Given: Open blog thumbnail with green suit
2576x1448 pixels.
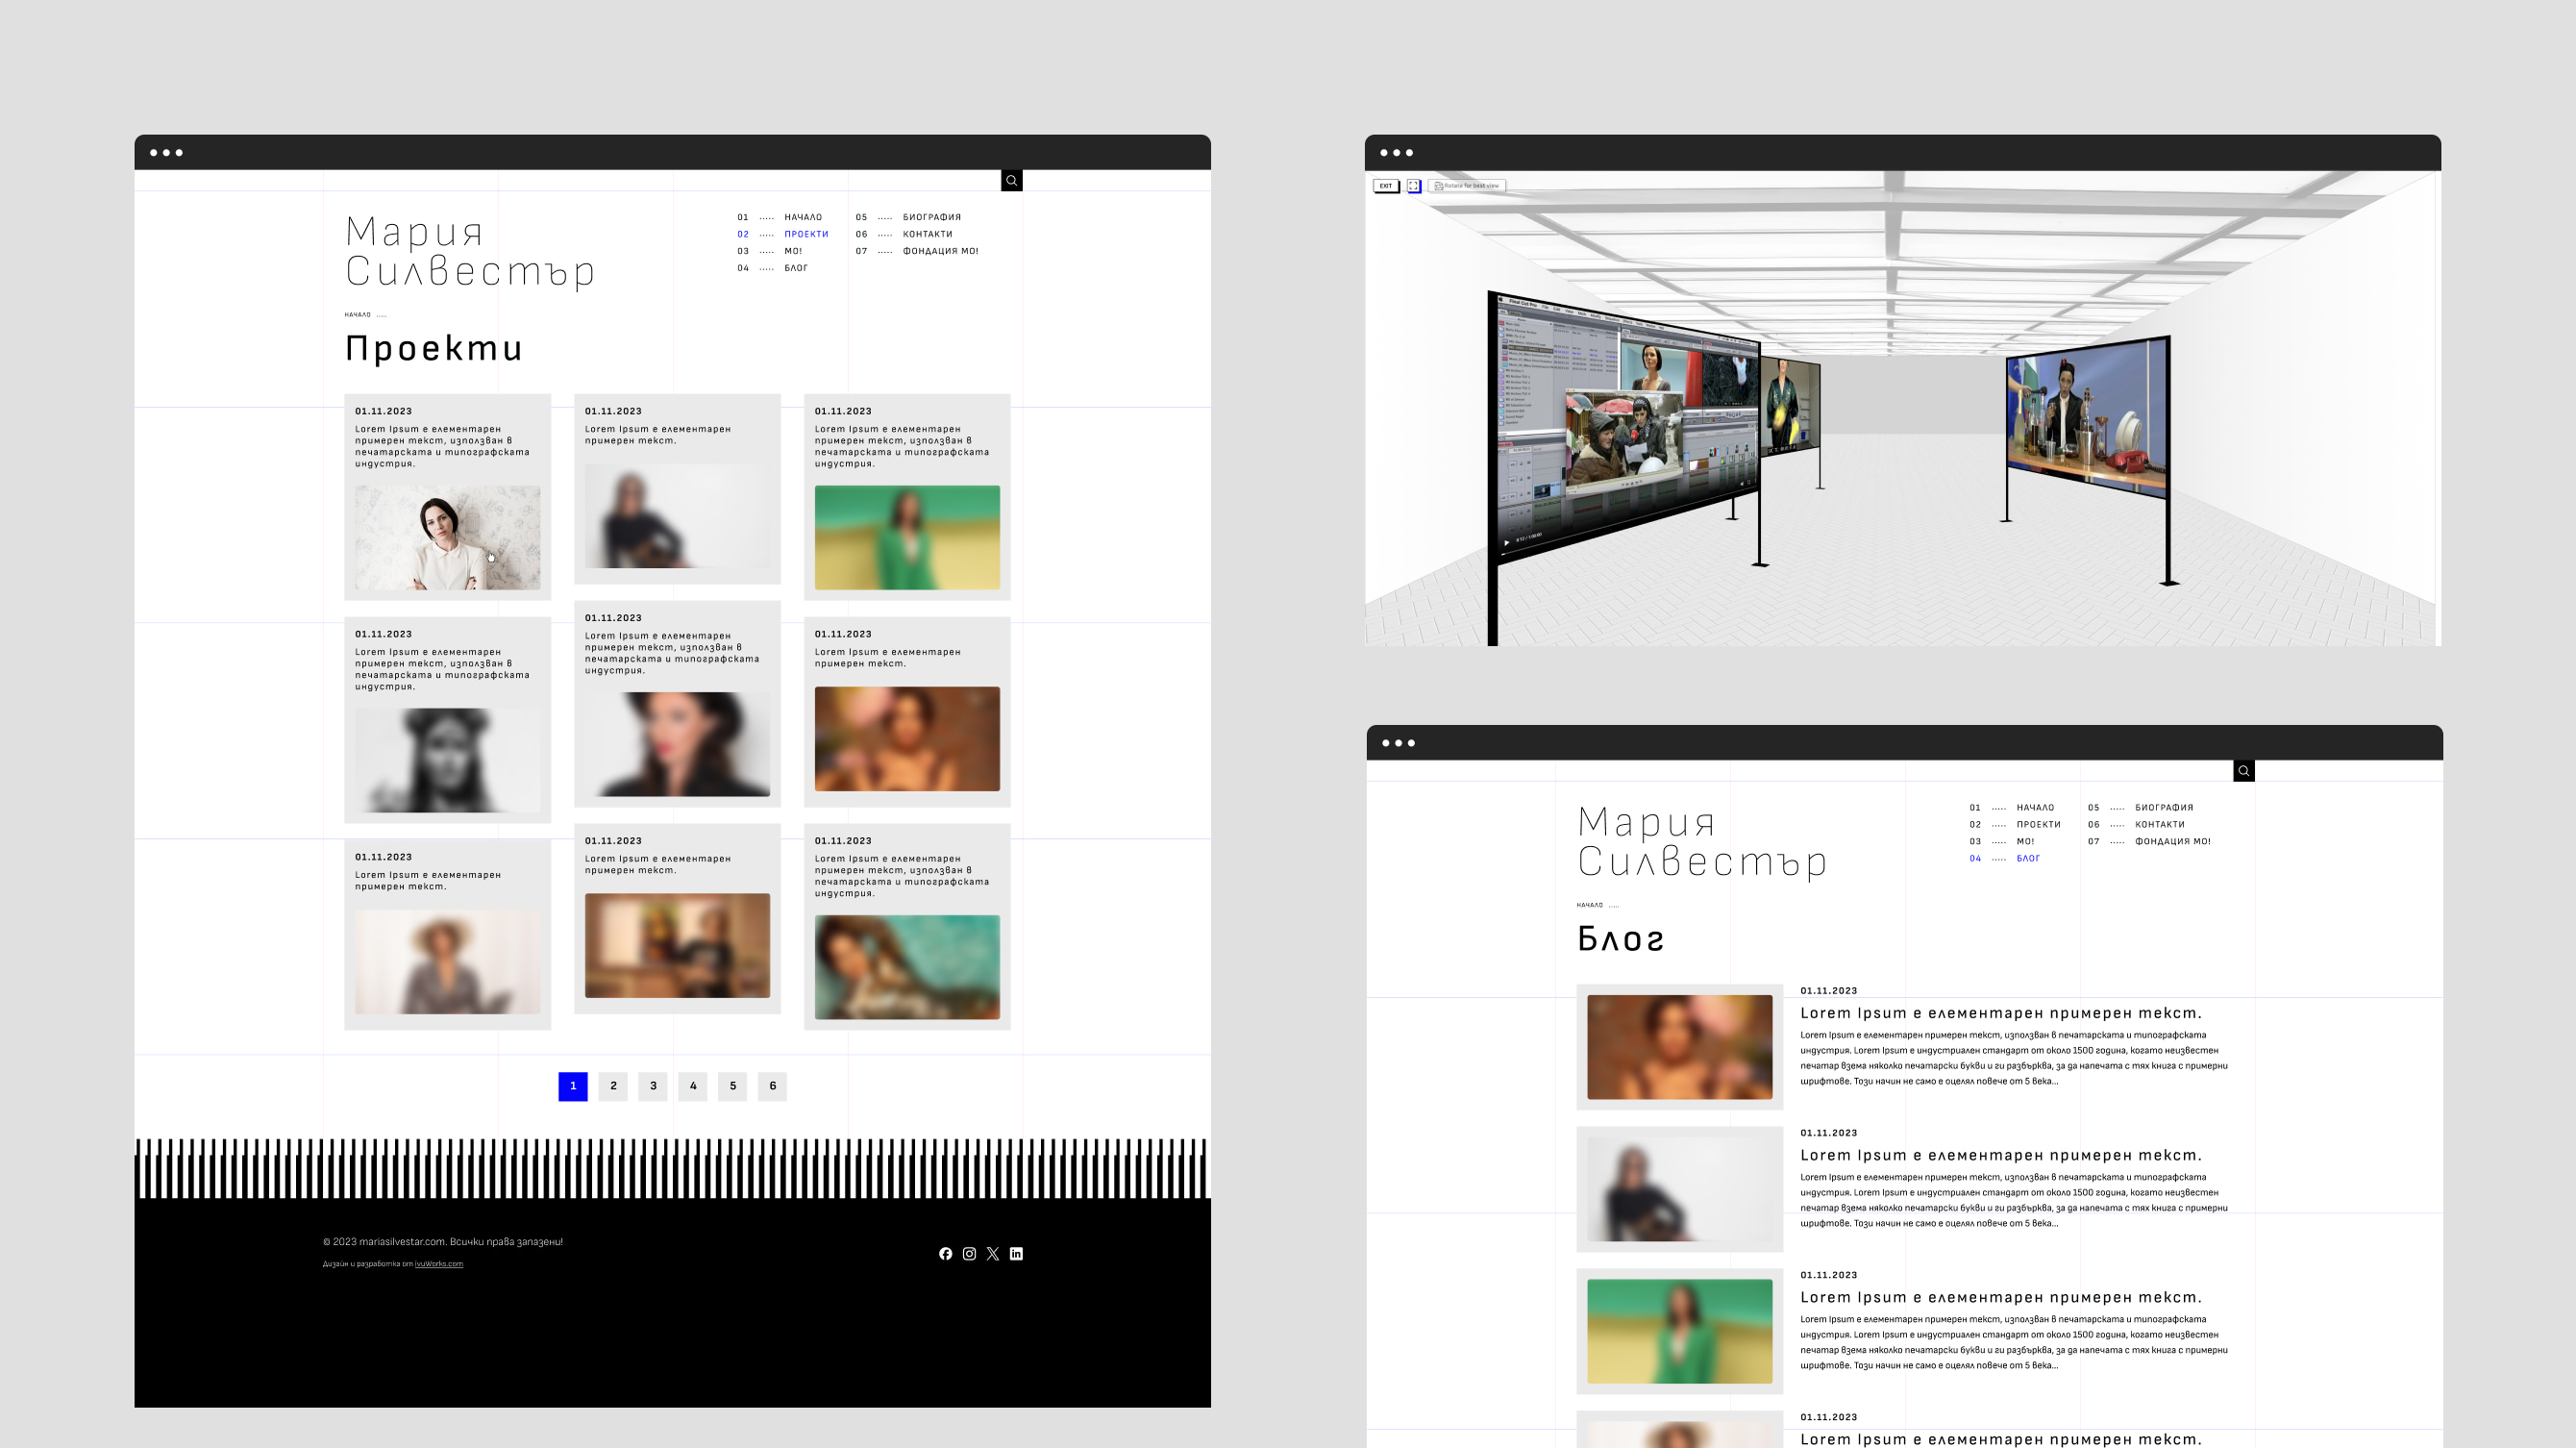Looking at the screenshot, I should (1680, 1331).
